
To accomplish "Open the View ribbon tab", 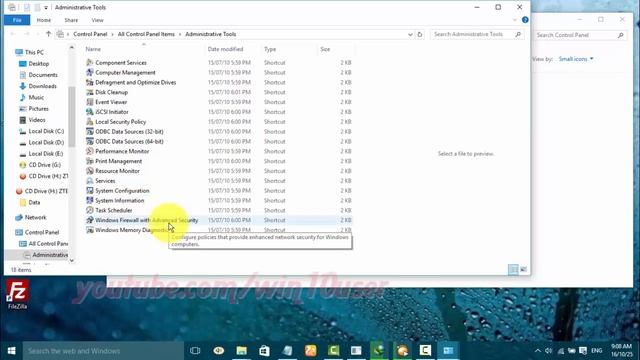I will point(97,20).
